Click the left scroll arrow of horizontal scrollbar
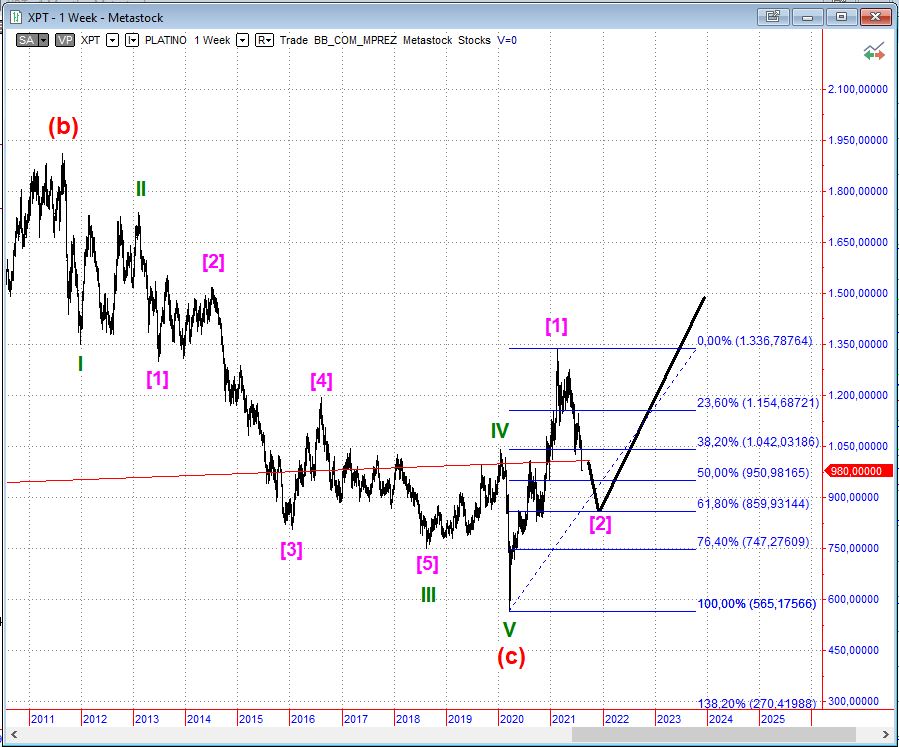This screenshot has width=899, height=747. click(x=14, y=734)
